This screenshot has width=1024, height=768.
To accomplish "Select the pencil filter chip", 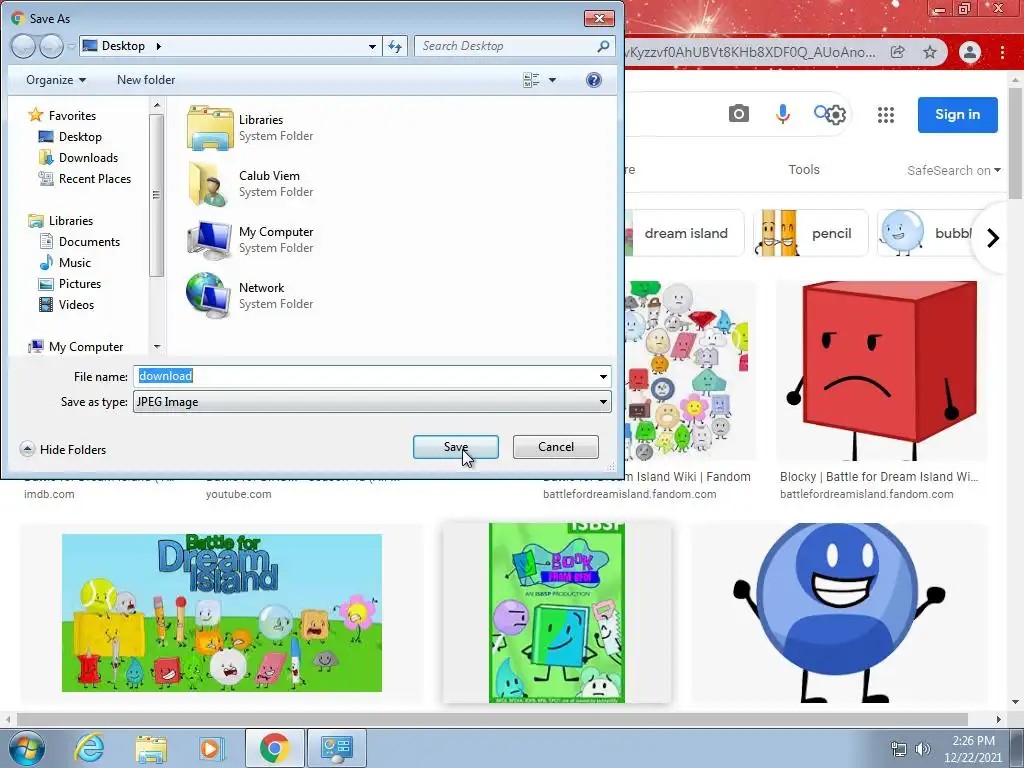I will coord(810,233).
